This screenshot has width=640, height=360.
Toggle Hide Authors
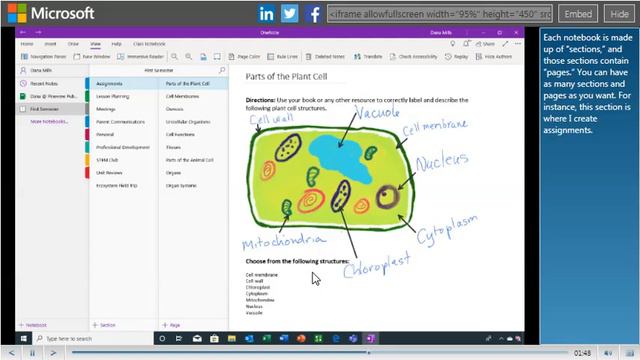coord(494,57)
